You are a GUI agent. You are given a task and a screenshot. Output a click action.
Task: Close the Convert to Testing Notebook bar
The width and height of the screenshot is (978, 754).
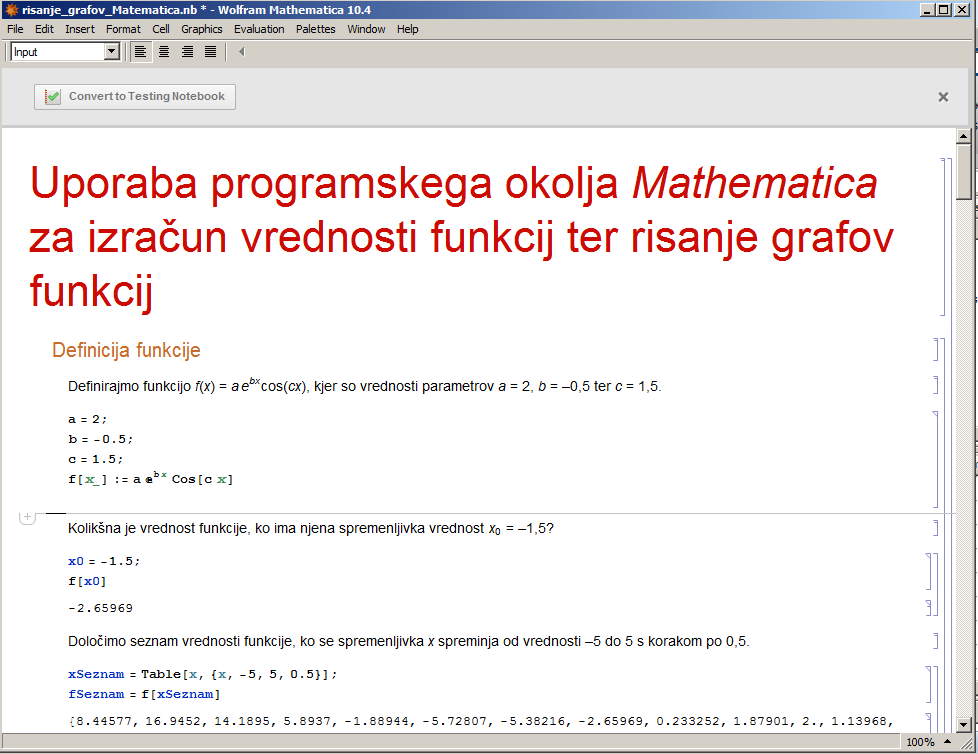(x=943, y=97)
